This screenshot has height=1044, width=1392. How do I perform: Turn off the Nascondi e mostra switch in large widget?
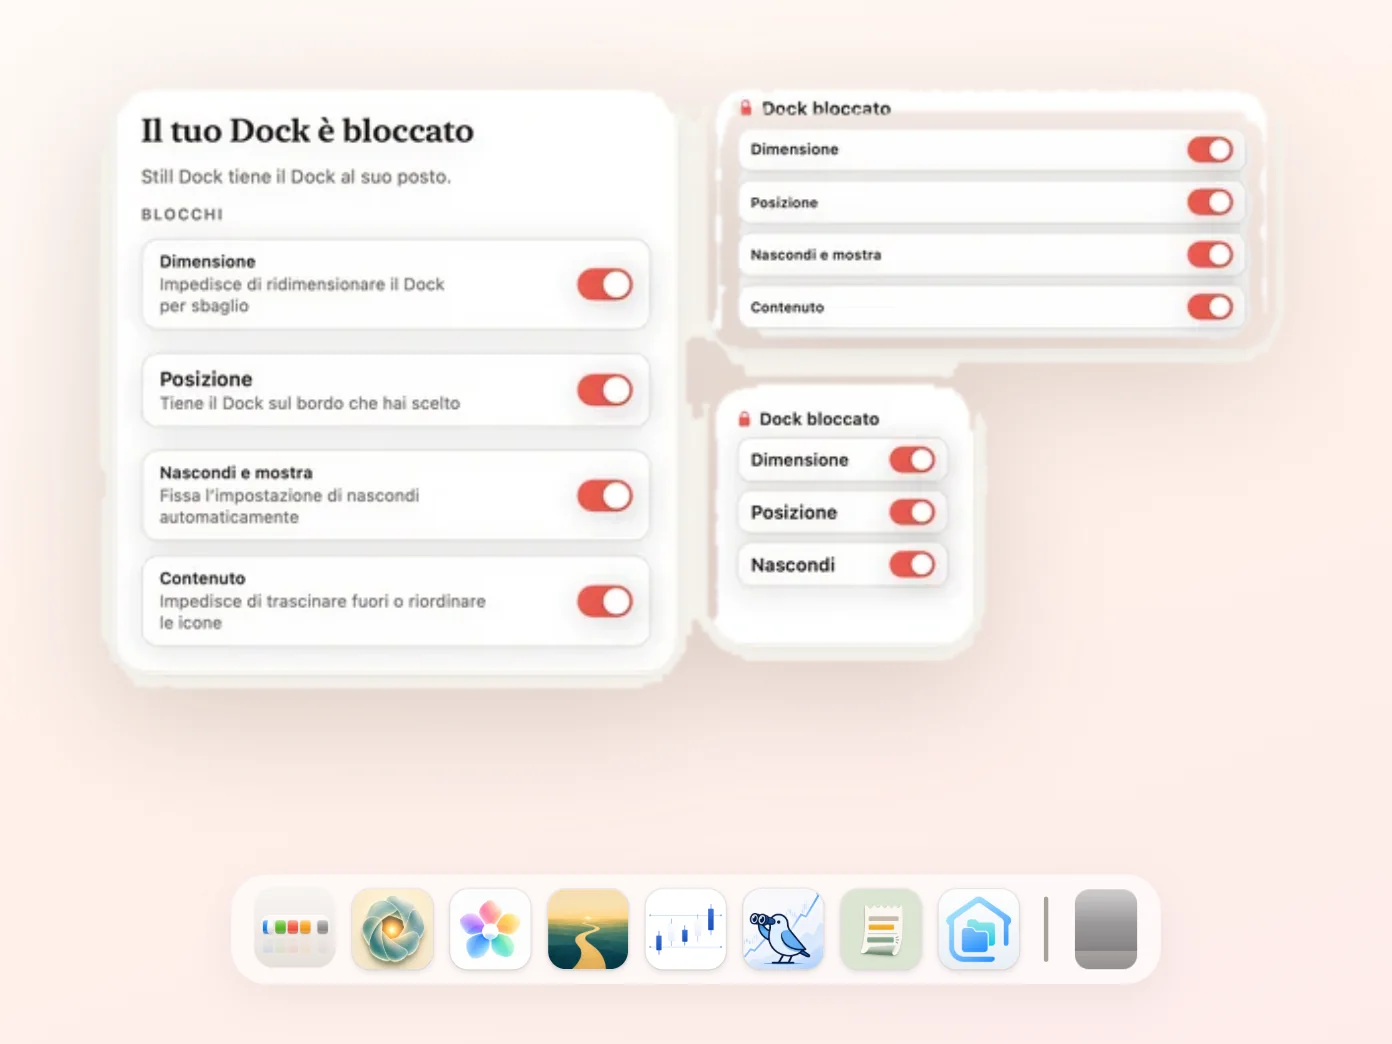click(605, 496)
